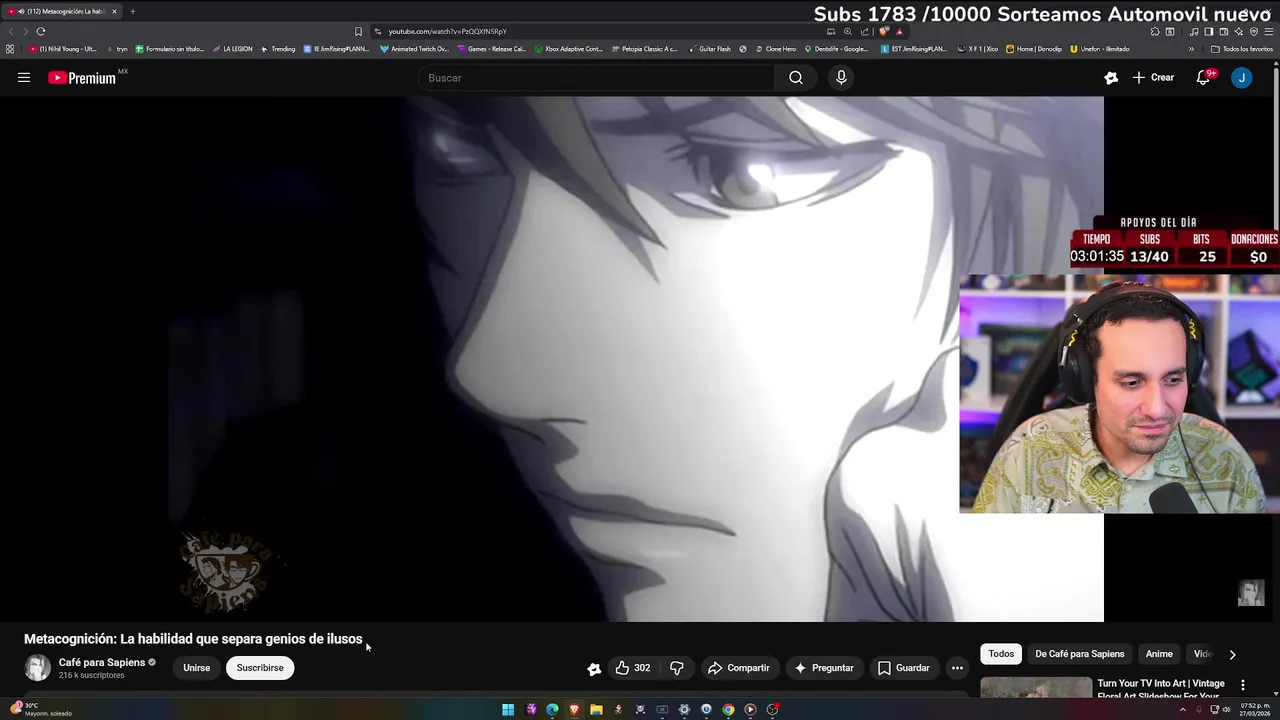Go back in browser history
Image resolution: width=1280 pixels, height=720 pixels.
11,31
